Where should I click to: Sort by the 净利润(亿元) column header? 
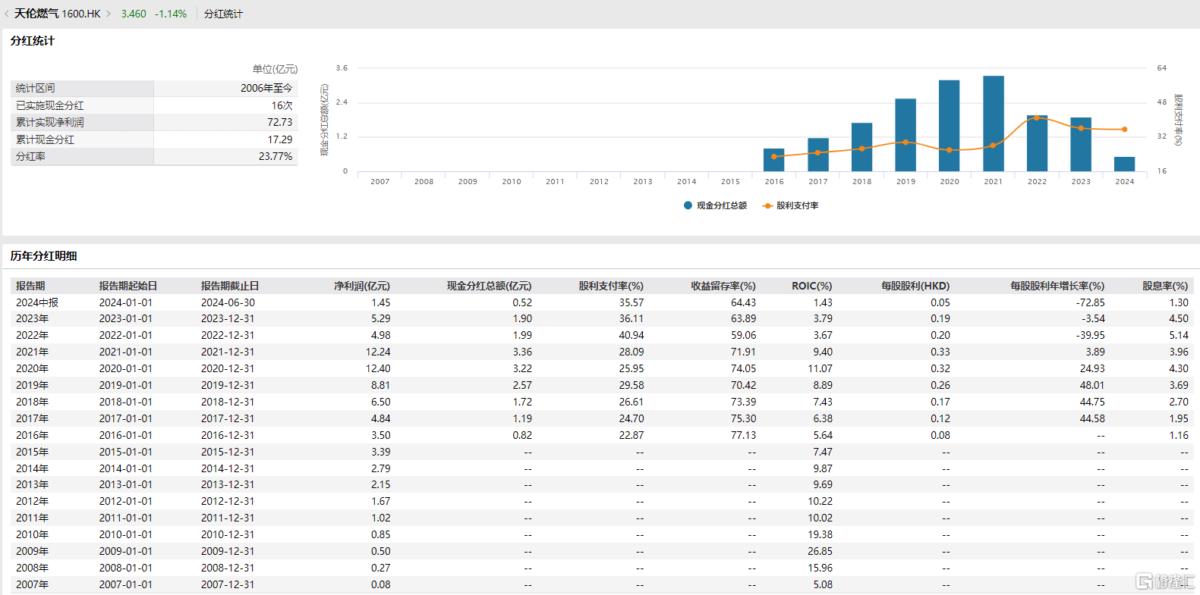pyautogui.click(x=361, y=285)
